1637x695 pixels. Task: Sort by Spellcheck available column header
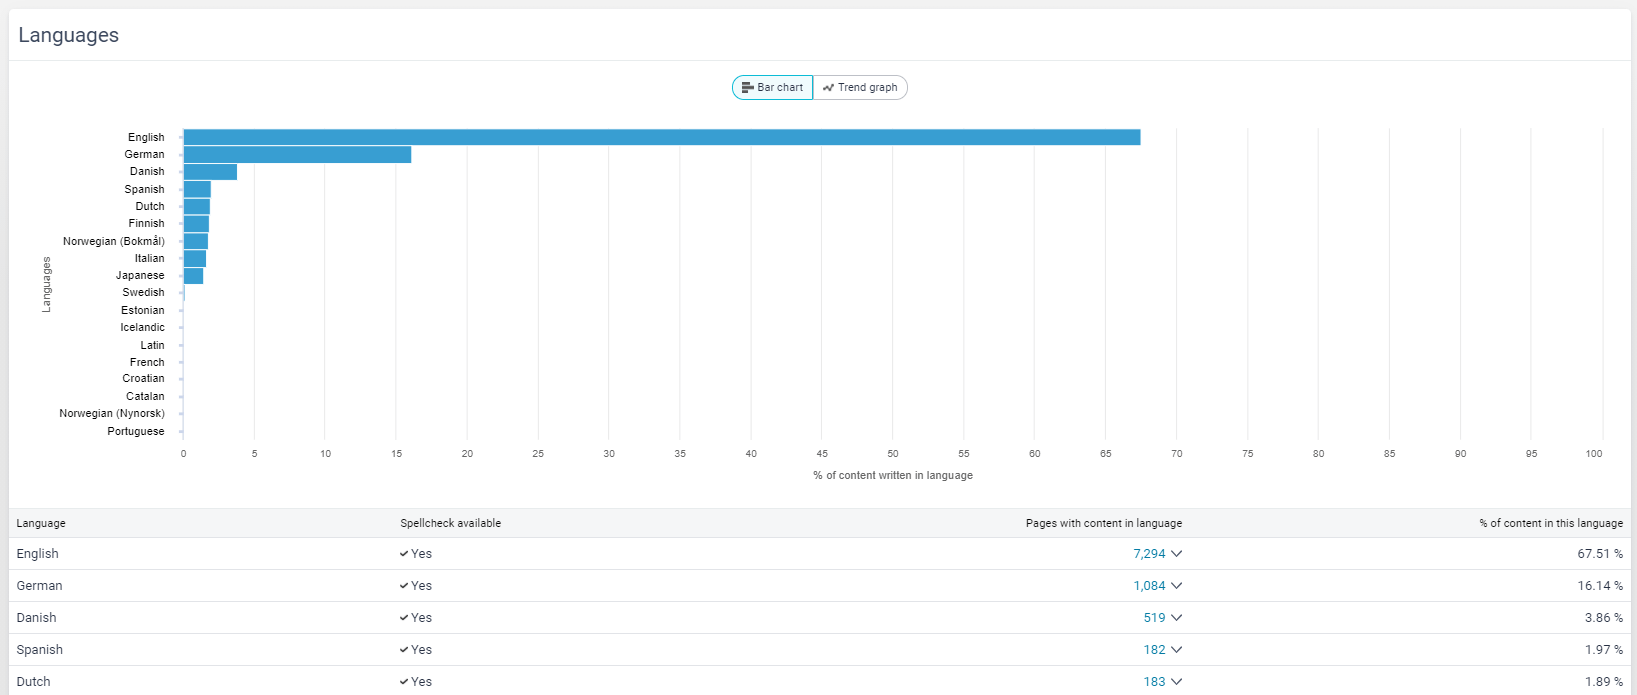(450, 523)
